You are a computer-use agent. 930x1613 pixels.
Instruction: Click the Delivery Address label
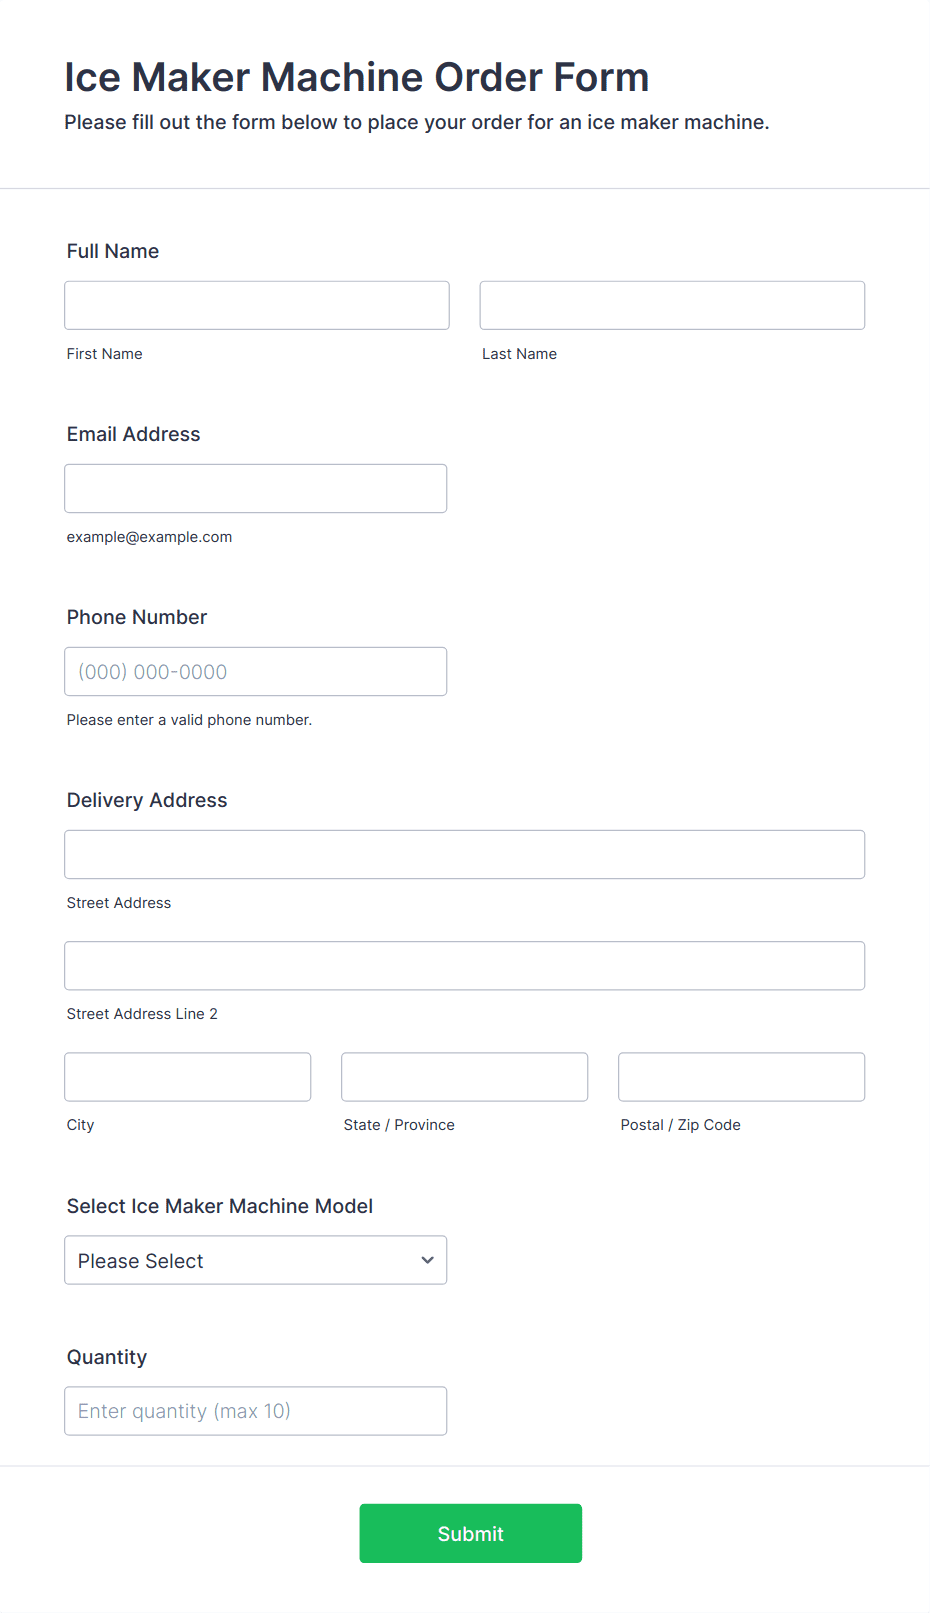coord(147,800)
